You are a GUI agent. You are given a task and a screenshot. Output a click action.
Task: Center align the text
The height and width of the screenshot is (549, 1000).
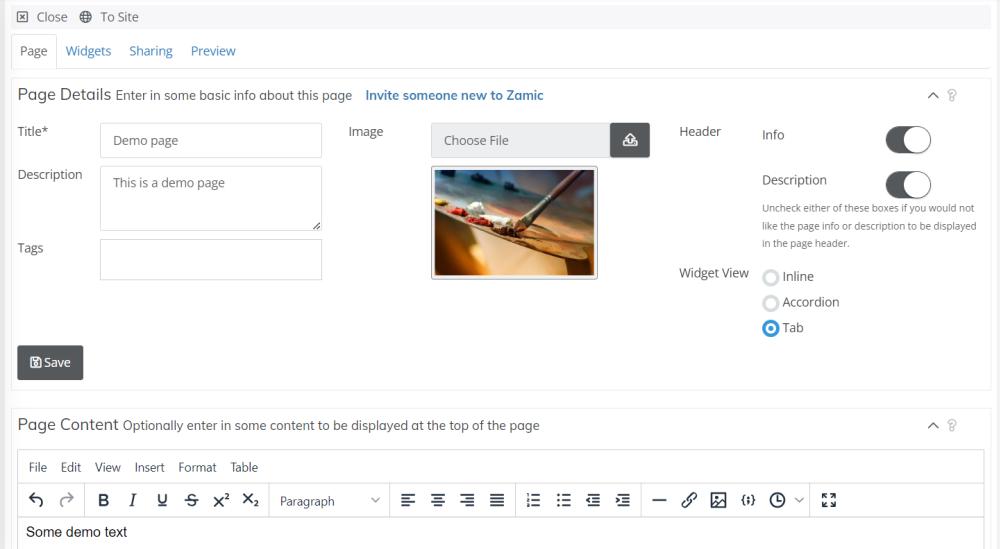click(x=437, y=501)
